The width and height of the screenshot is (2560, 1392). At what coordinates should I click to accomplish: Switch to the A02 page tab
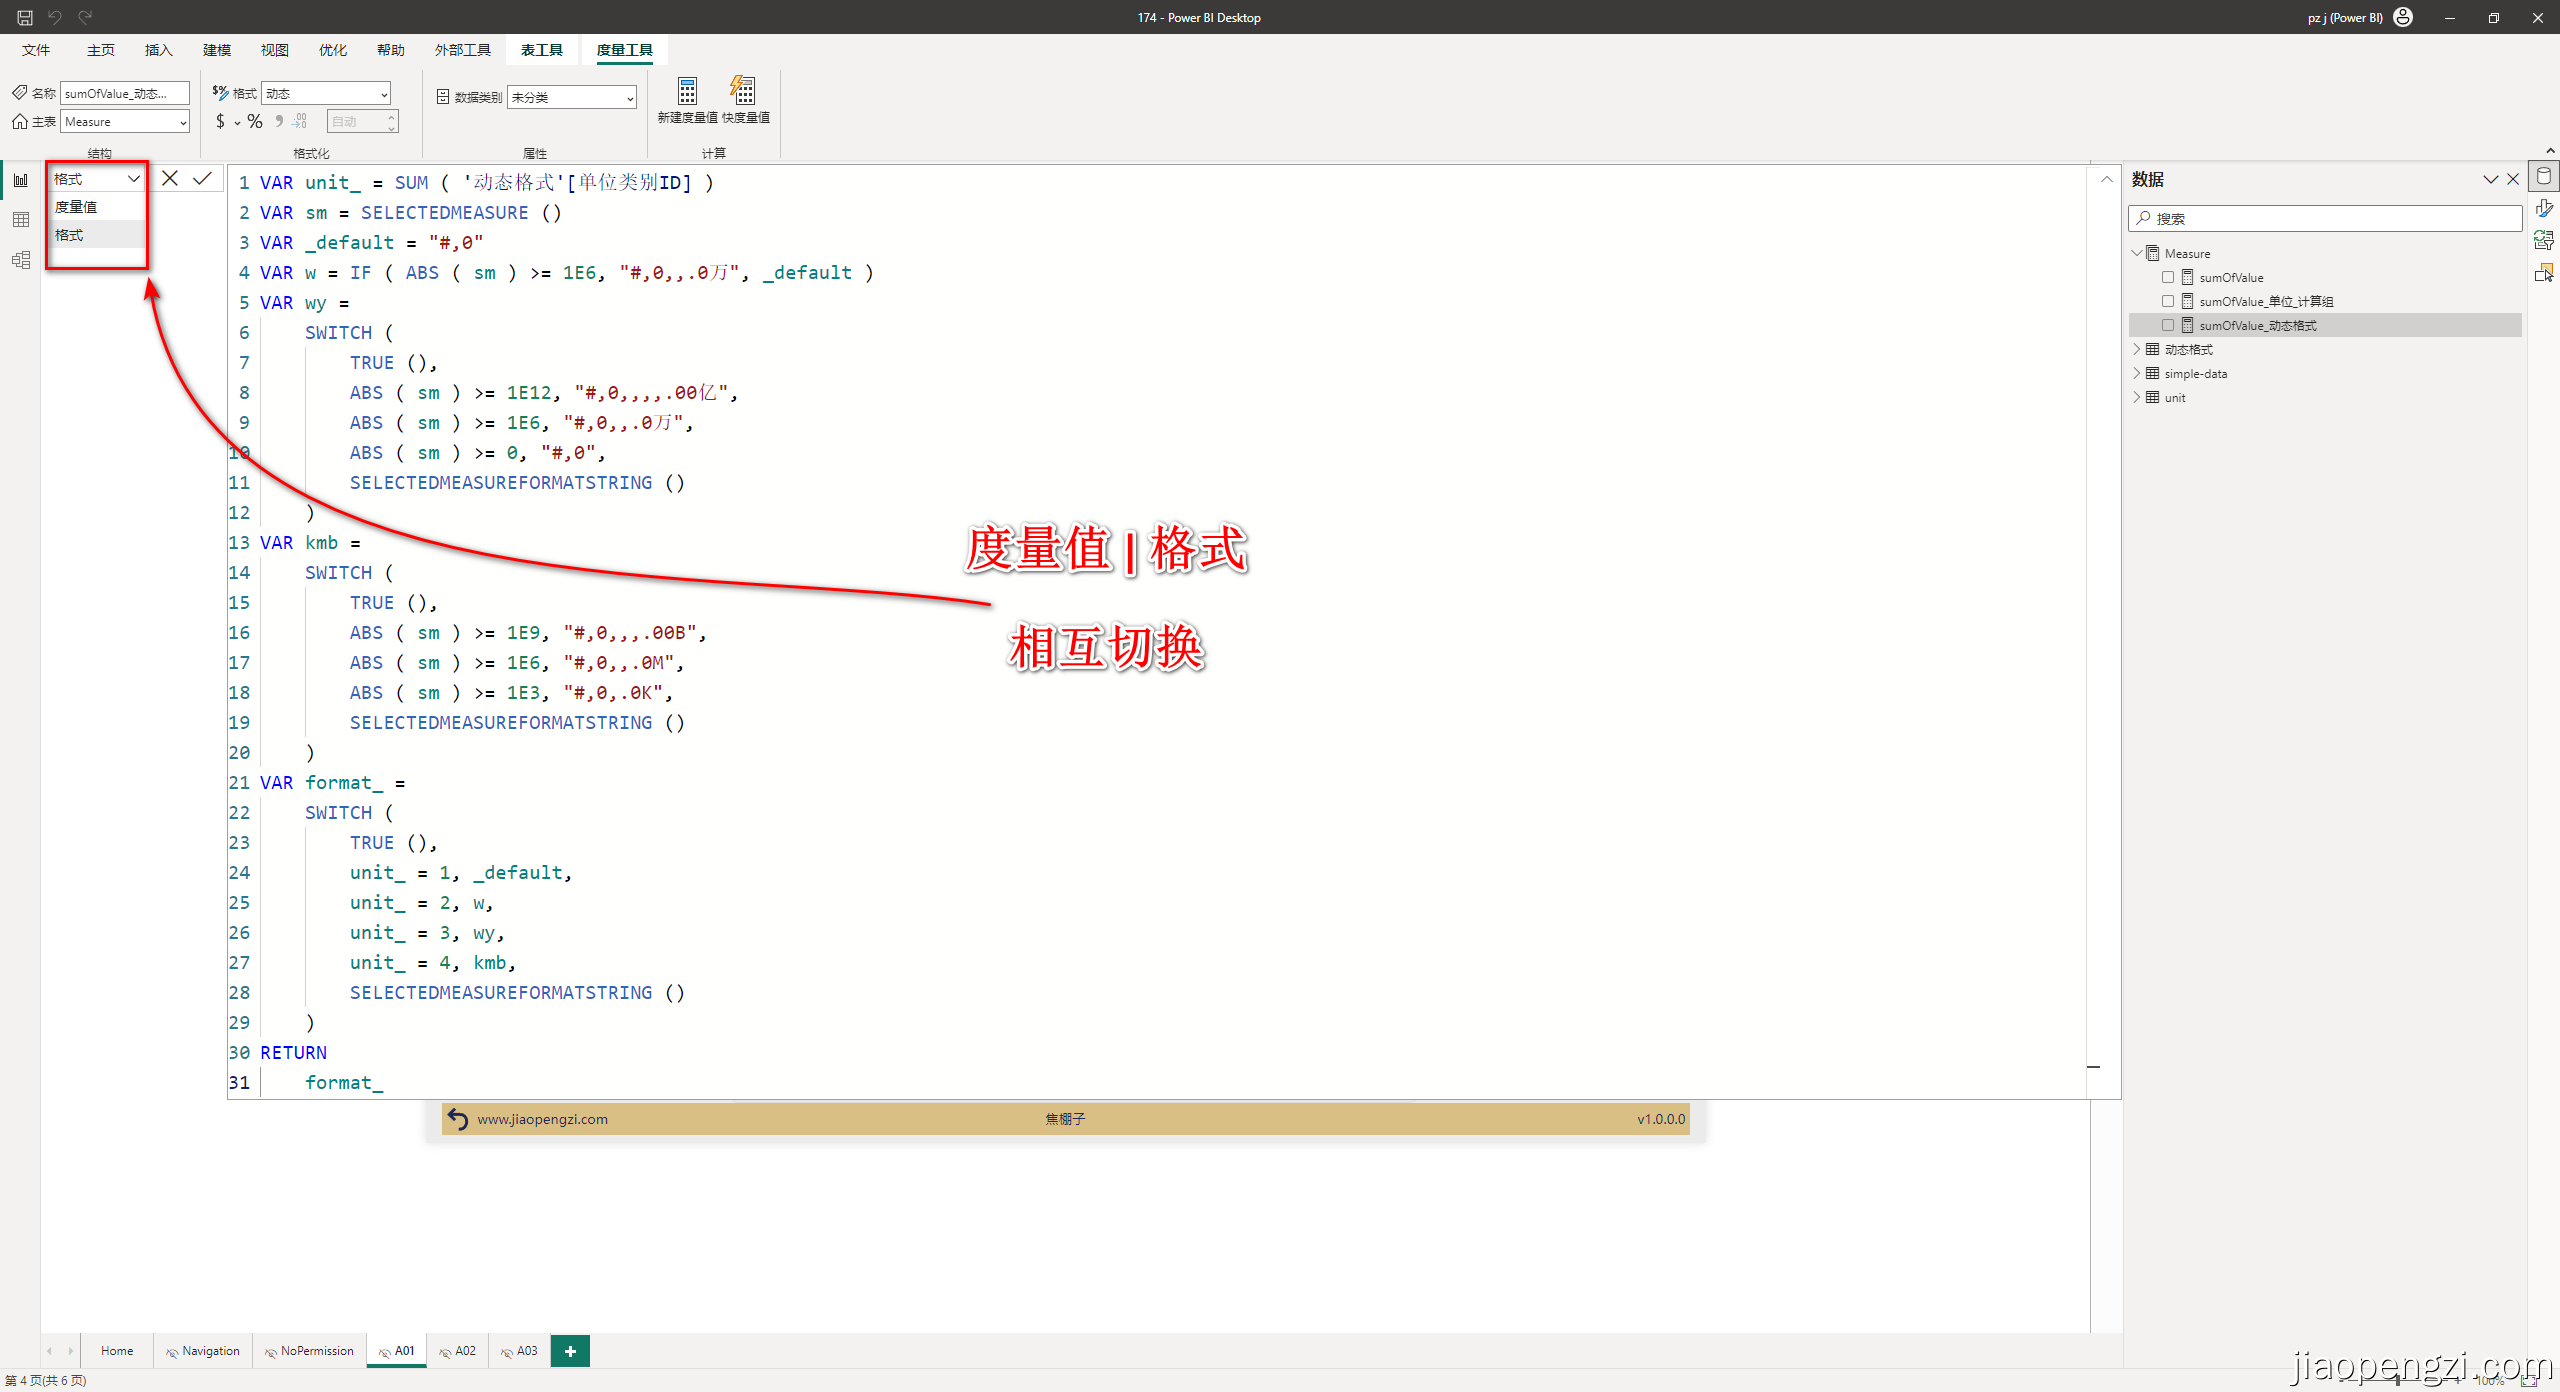[x=459, y=1351]
